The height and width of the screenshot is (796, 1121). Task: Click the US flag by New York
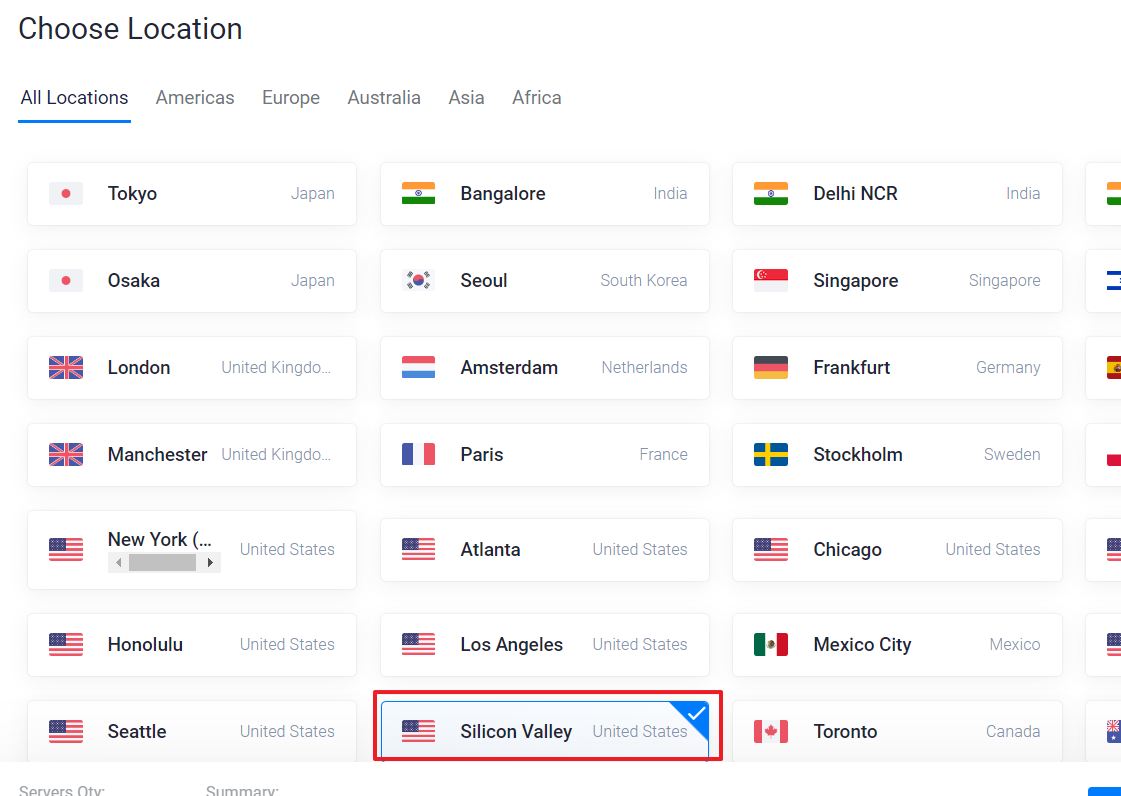(x=66, y=550)
